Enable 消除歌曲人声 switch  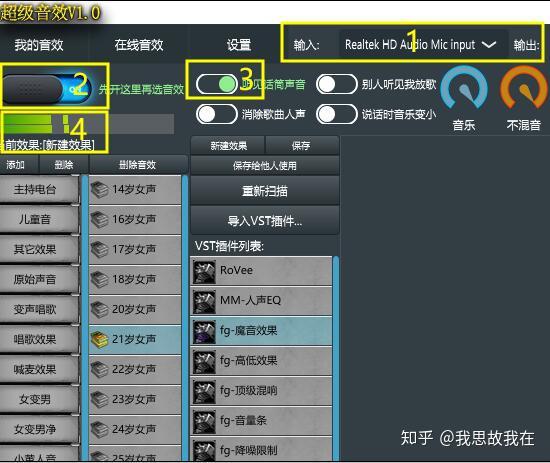coord(217,114)
